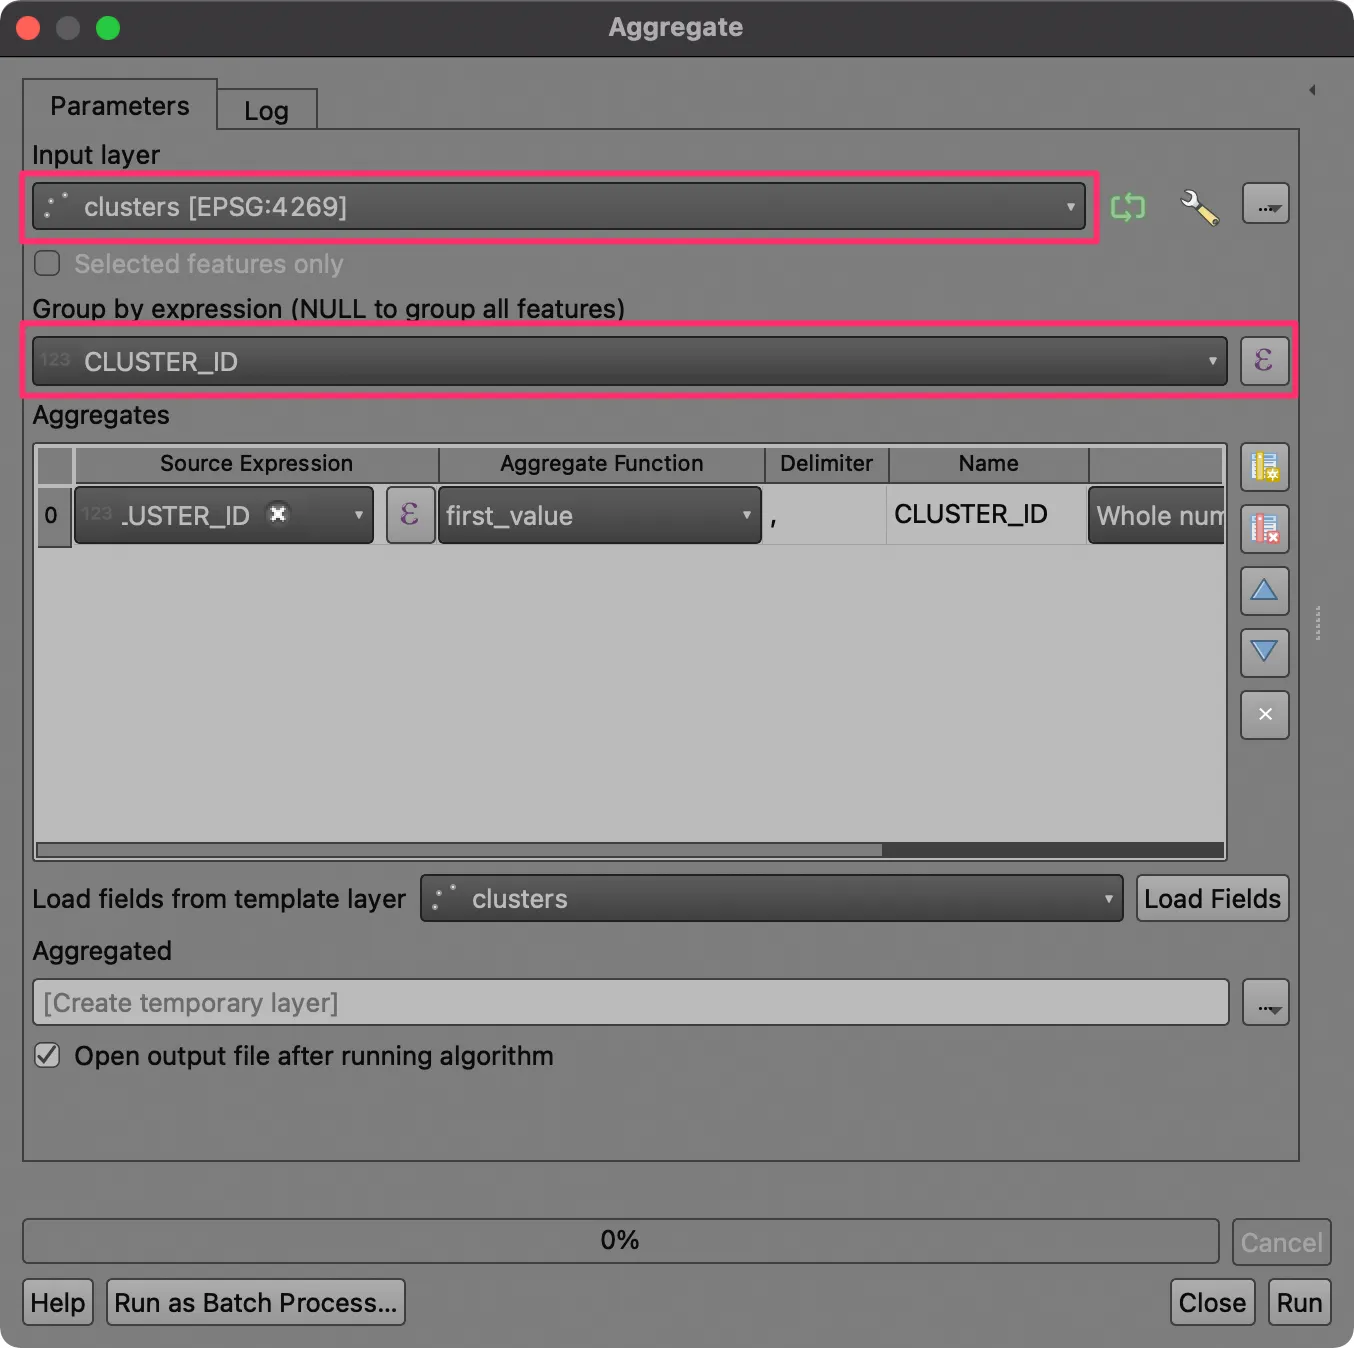
Task: Toggle Selected features only checkbox
Action: coord(47,264)
